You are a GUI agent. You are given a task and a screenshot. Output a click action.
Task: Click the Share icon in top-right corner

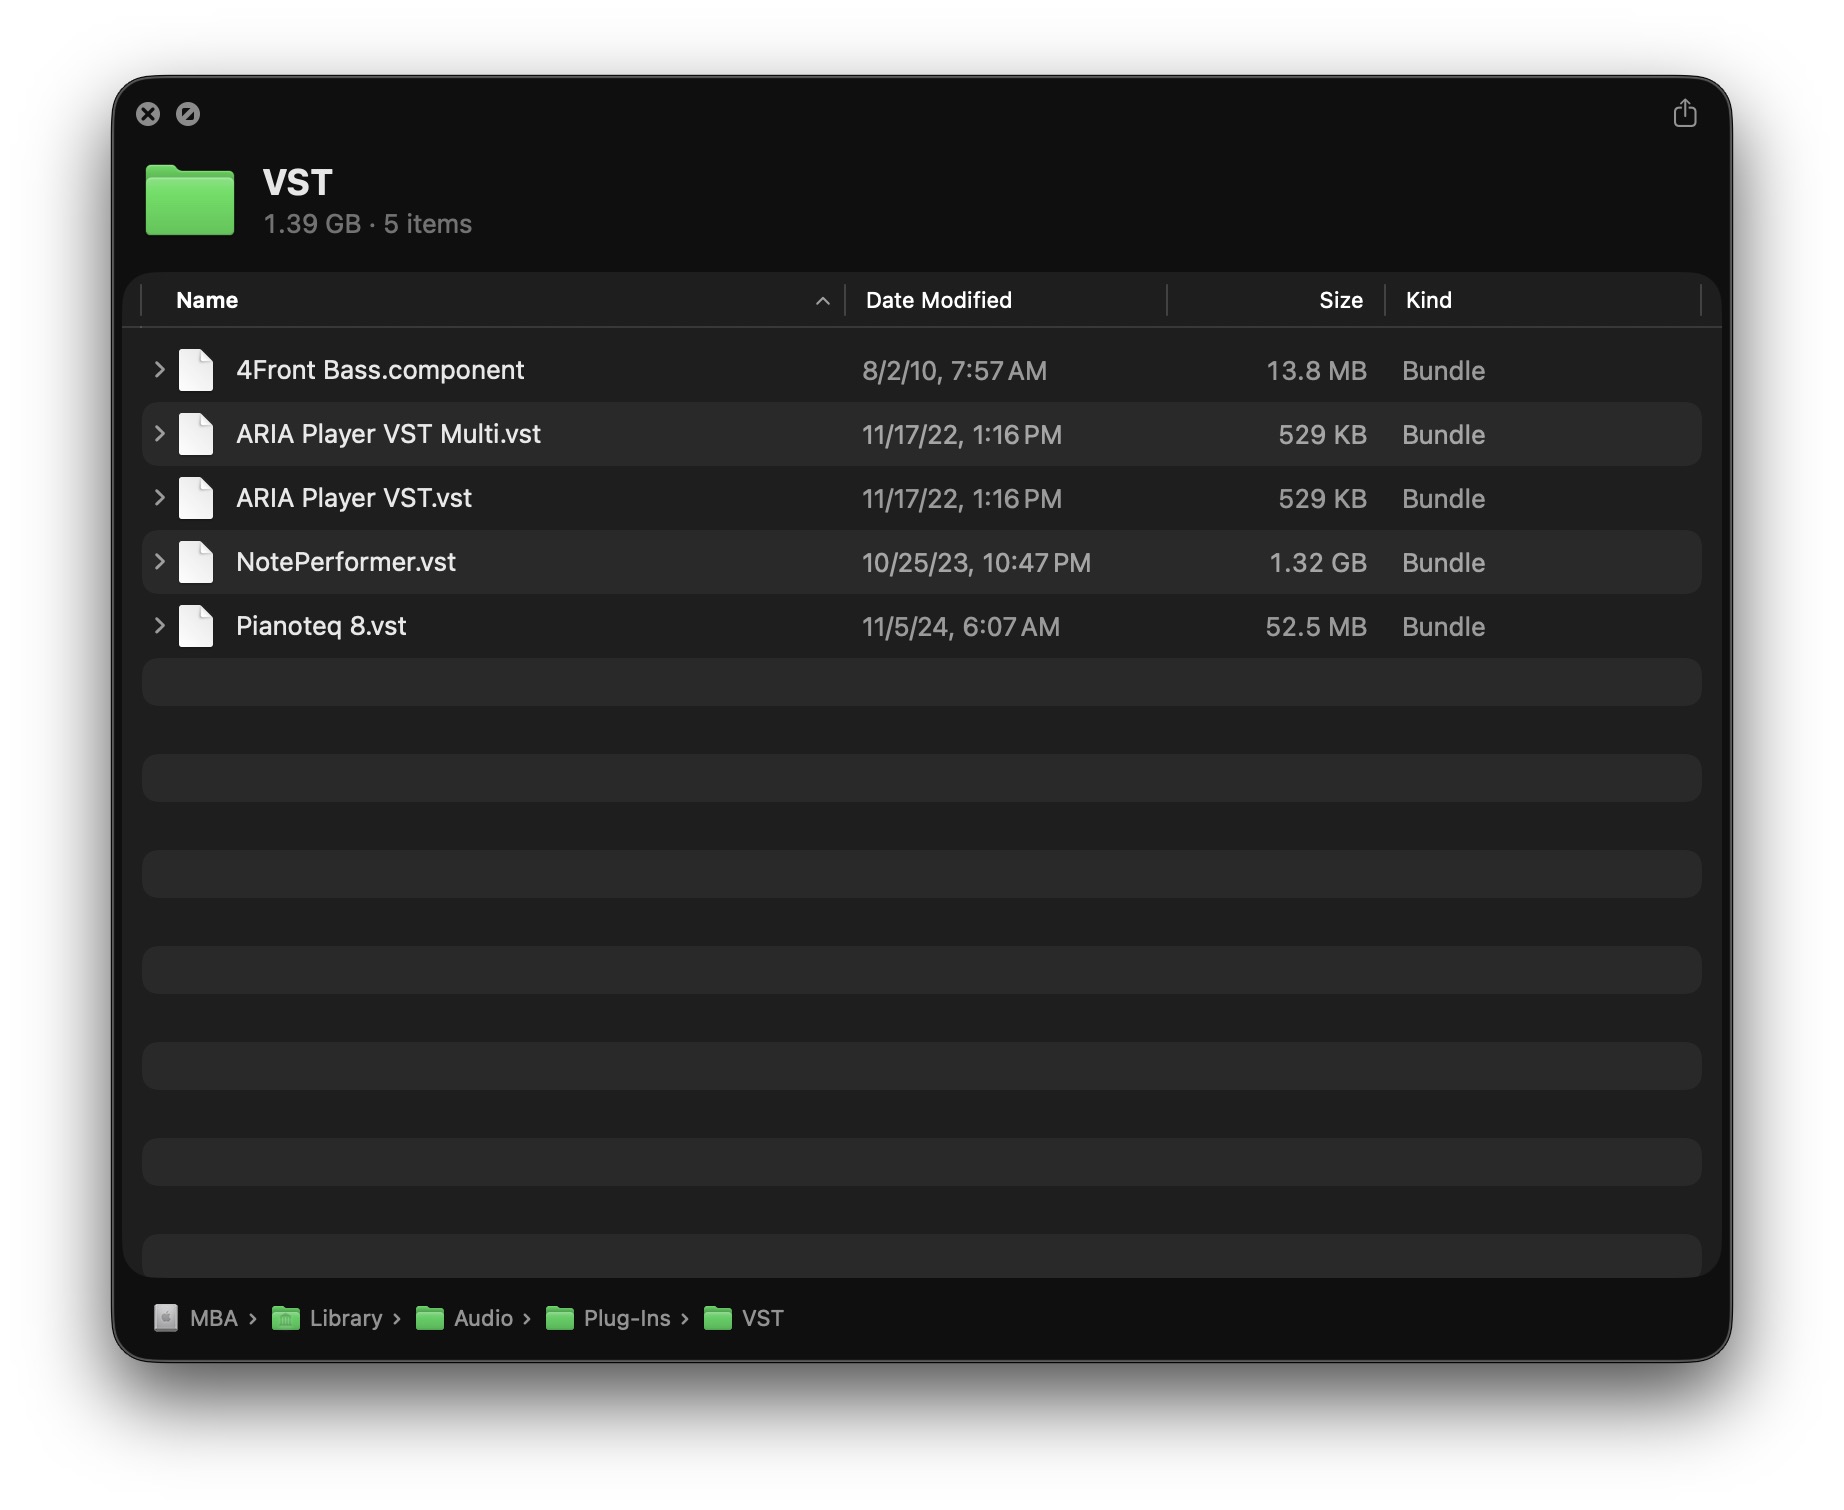pos(1684,114)
